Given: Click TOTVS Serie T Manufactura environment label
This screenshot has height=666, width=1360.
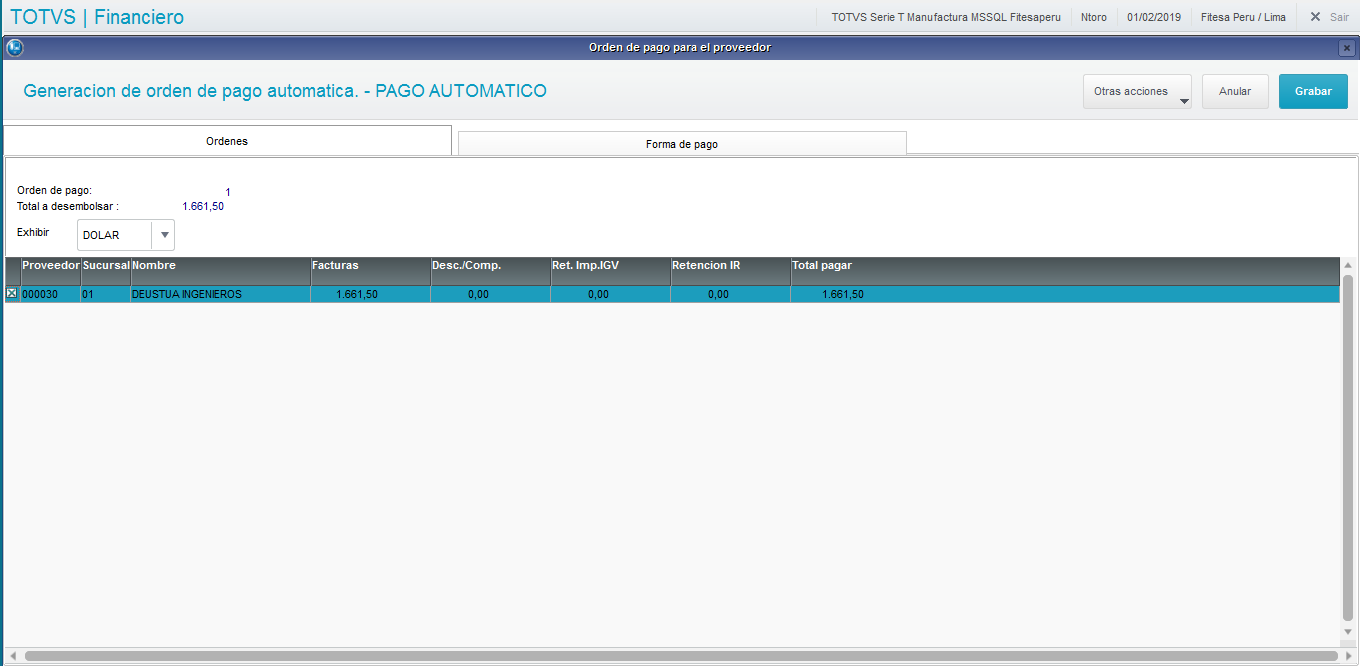Looking at the screenshot, I should [x=946, y=17].
